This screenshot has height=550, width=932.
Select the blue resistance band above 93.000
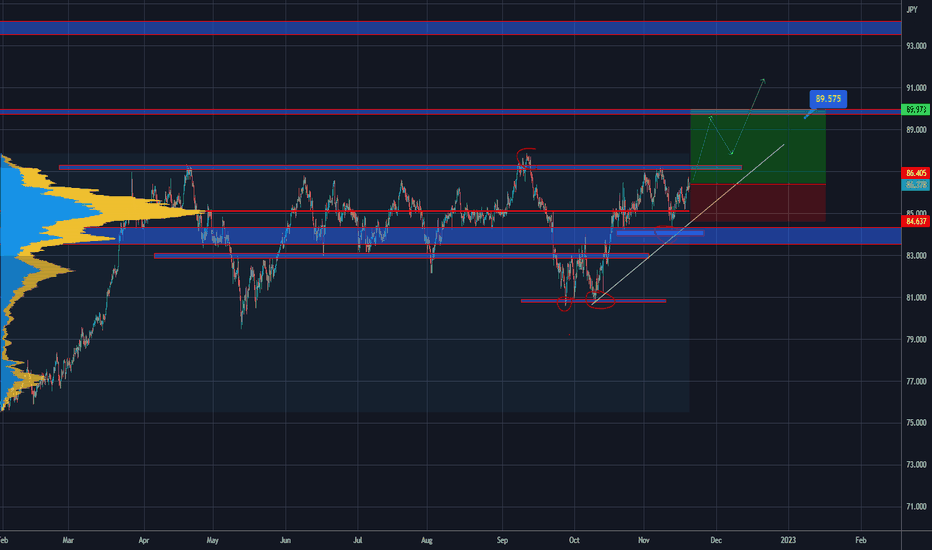(x=451, y=28)
